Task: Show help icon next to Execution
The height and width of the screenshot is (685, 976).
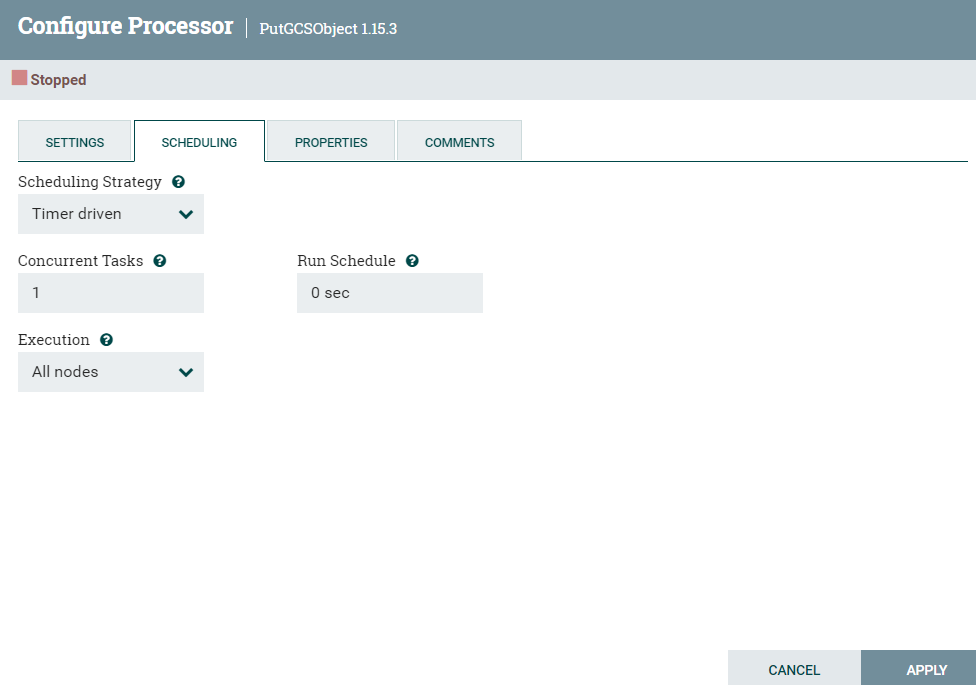Action: click(106, 340)
